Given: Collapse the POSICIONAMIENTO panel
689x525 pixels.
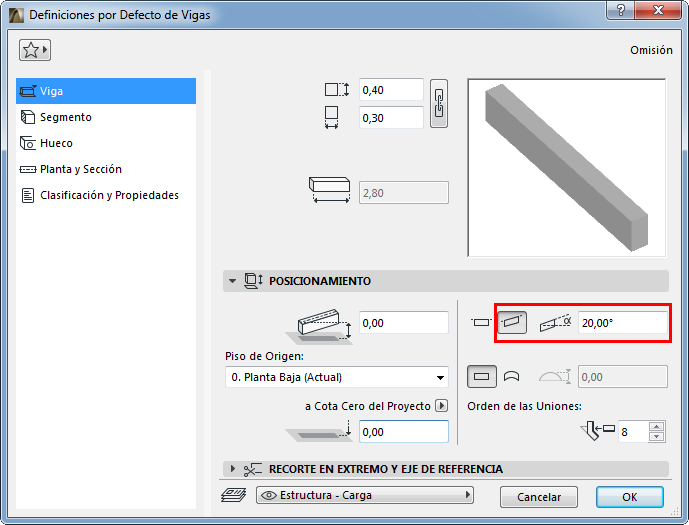Looking at the screenshot, I should (232, 281).
